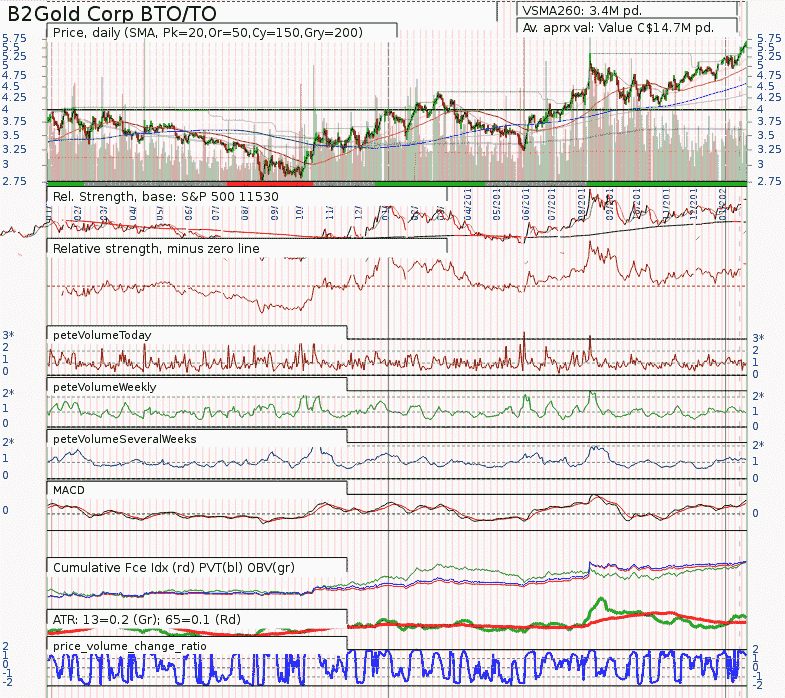This screenshot has width=785, height=698.
Task: Click the 06/201 date axis label
Action: click(x=526, y=204)
